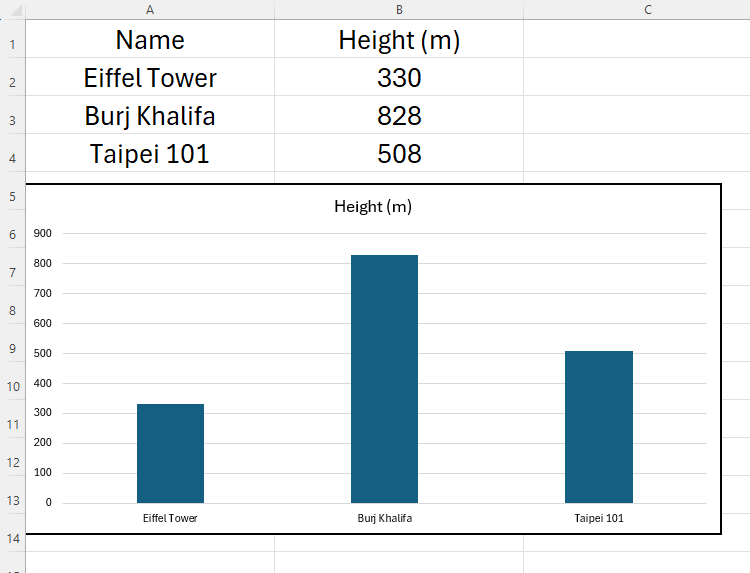Viewport: 750px width, 573px height.
Task: Select the cell with value 508
Action: (x=399, y=153)
